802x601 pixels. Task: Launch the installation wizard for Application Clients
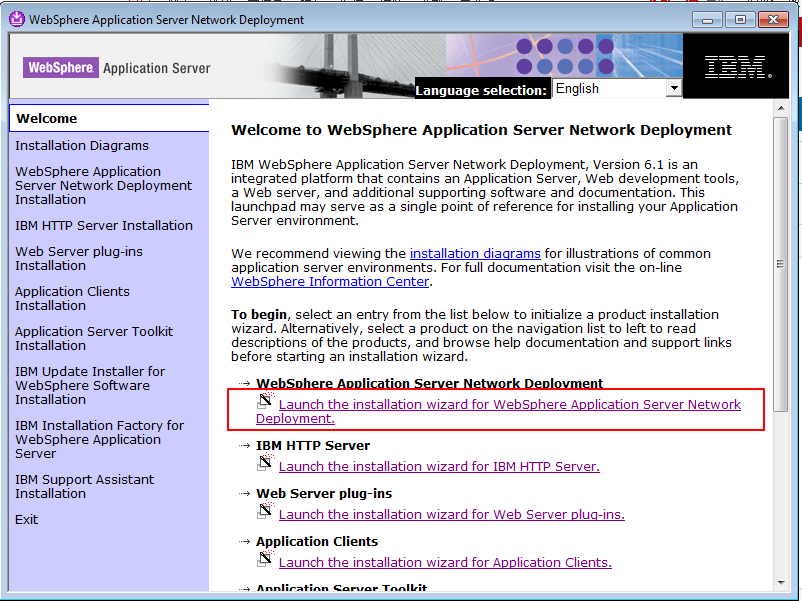pyautogui.click(x=445, y=563)
